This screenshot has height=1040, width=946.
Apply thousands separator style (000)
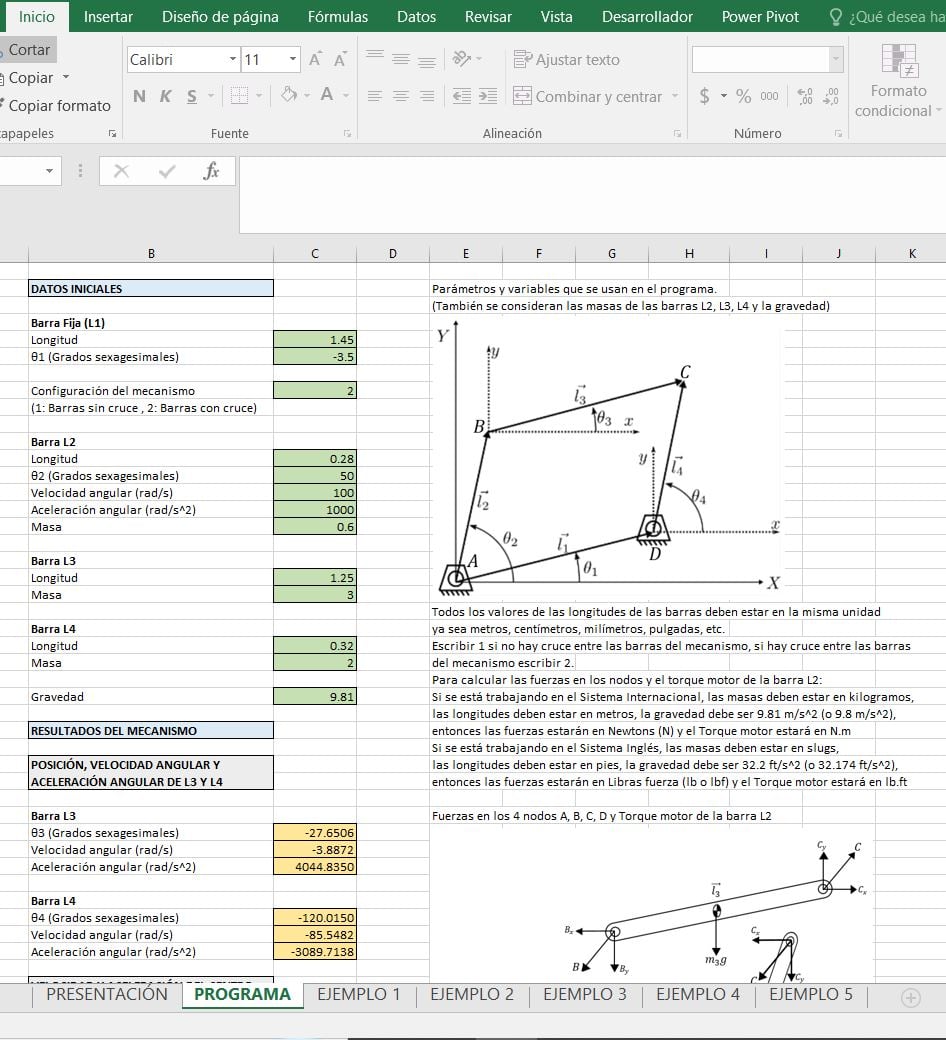(770, 96)
